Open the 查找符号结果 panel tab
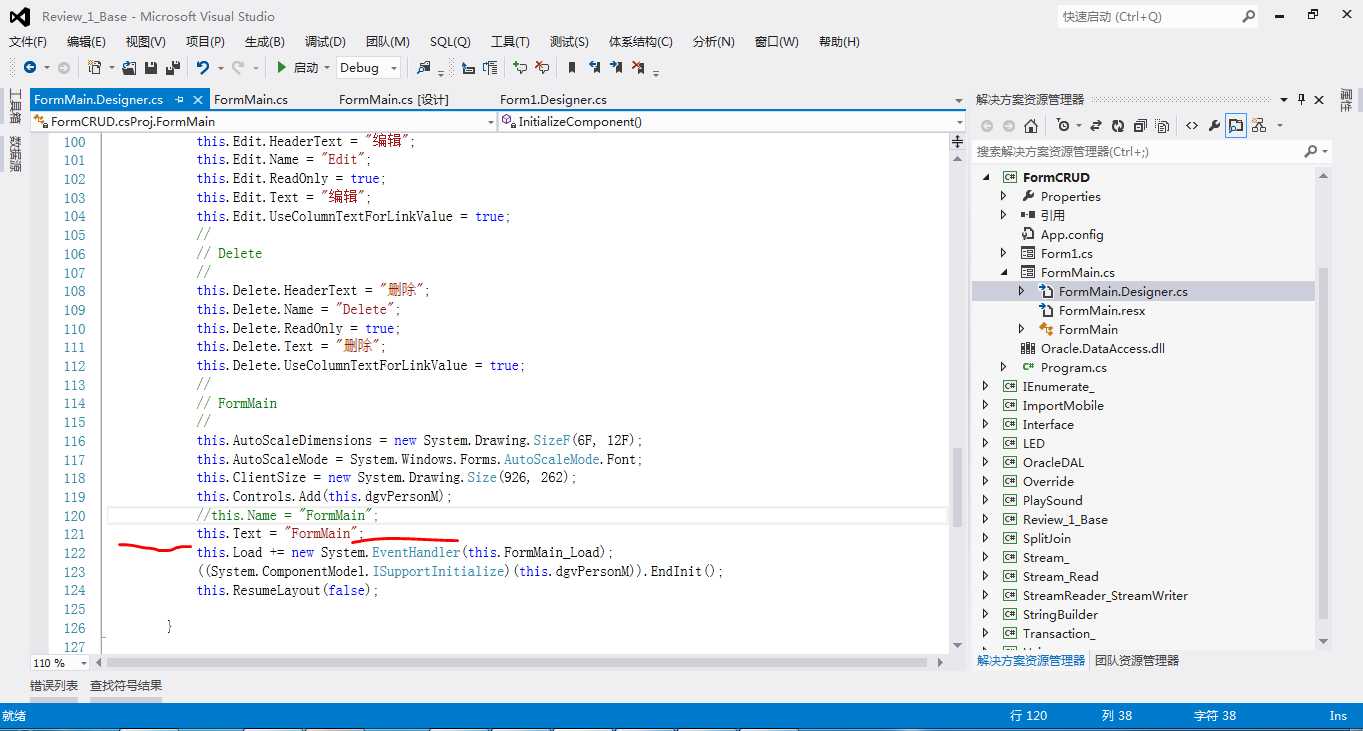This screenshot has width=1363, height=731. [x=126, y=685]
